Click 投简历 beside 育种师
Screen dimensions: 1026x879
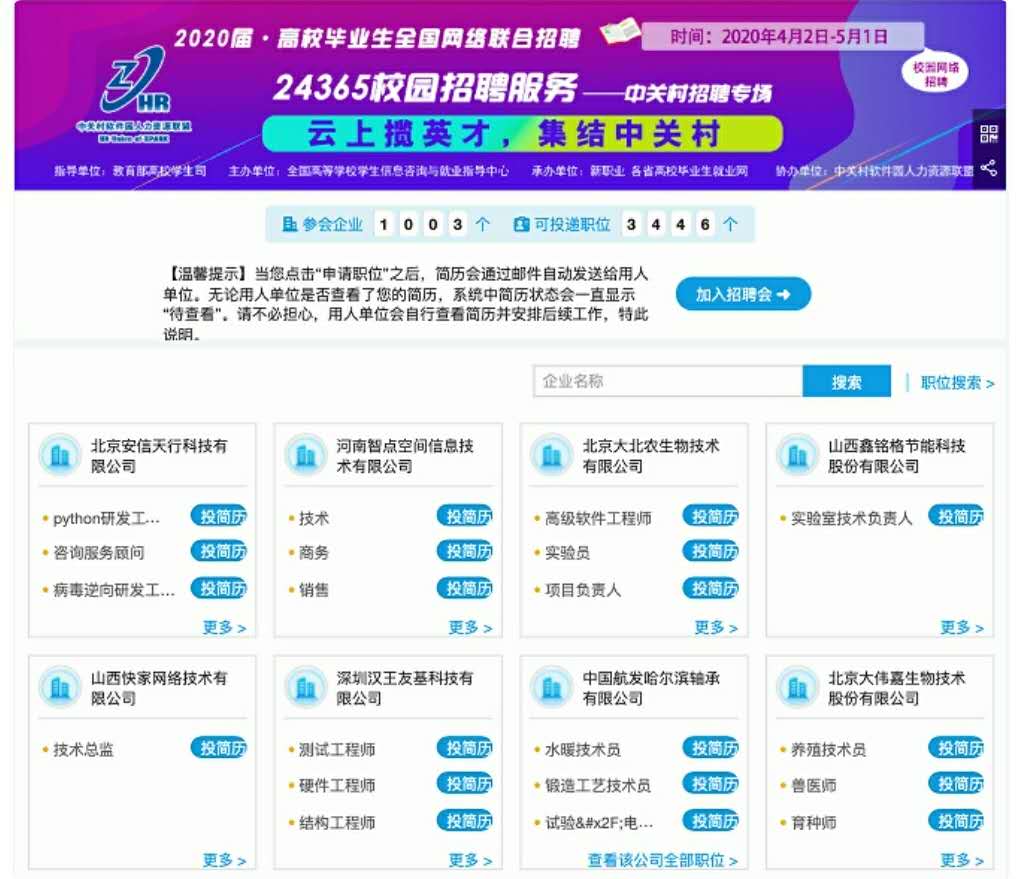coord(957,820)
